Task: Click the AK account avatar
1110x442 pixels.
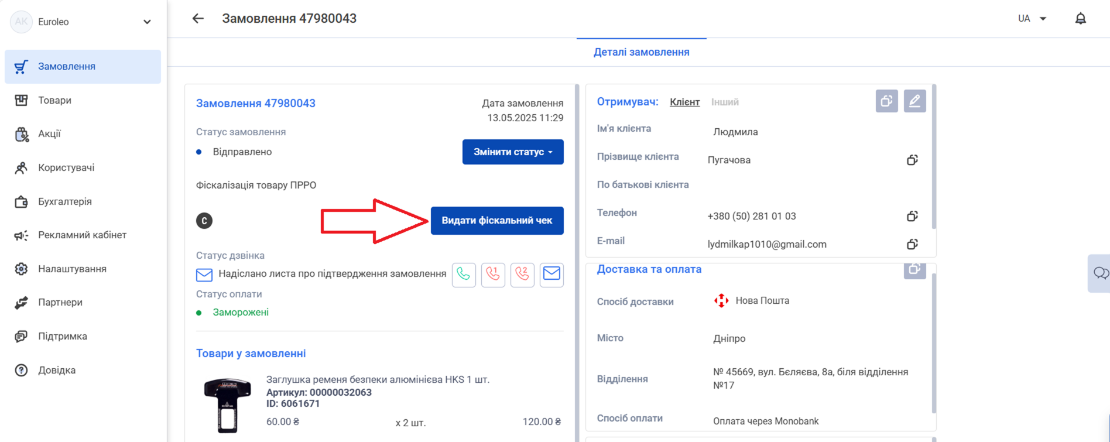Action: coord(21,22)
